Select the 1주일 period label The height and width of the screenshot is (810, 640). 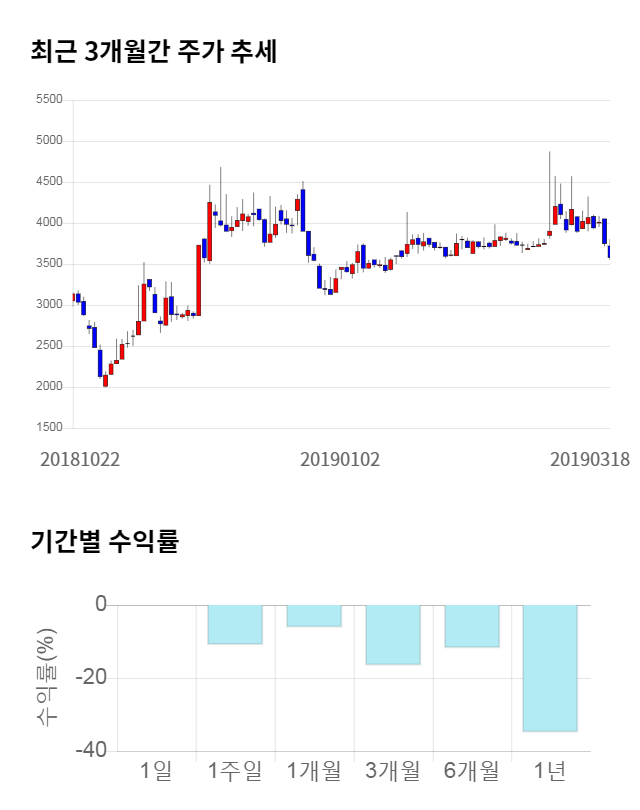coord(235,770)
